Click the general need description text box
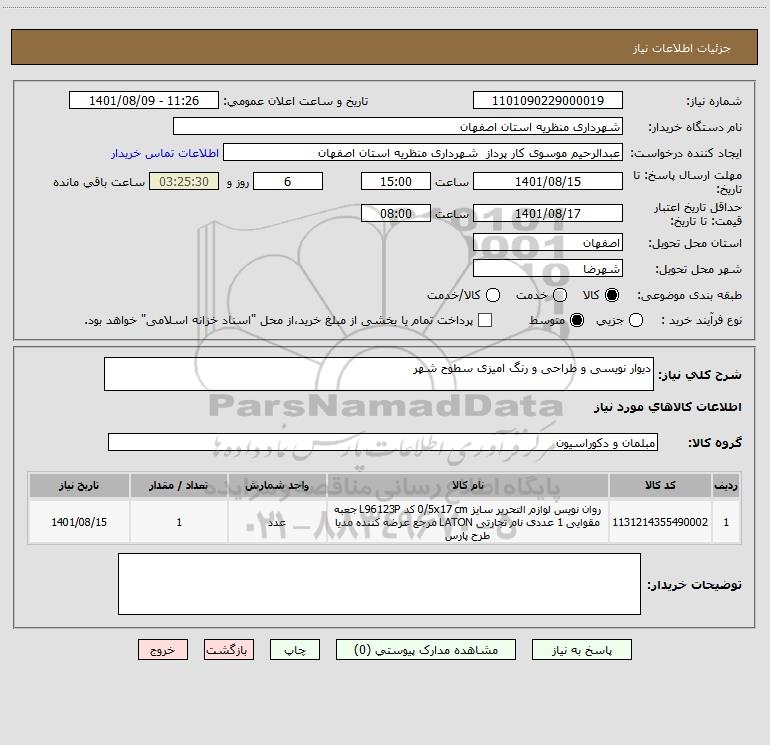The height and width of the screenshot is (745, 770). coord(379,374)
